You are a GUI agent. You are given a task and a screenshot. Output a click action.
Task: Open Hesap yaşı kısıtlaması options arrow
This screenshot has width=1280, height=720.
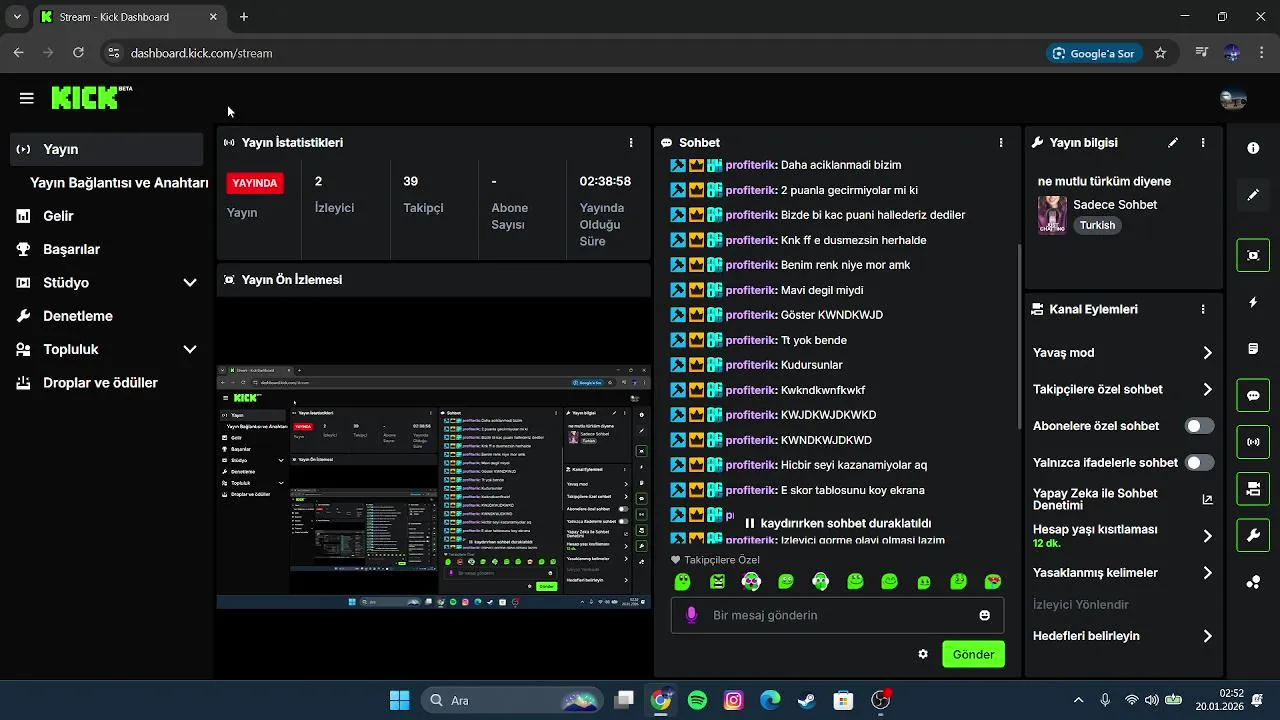pos(1207,536)
